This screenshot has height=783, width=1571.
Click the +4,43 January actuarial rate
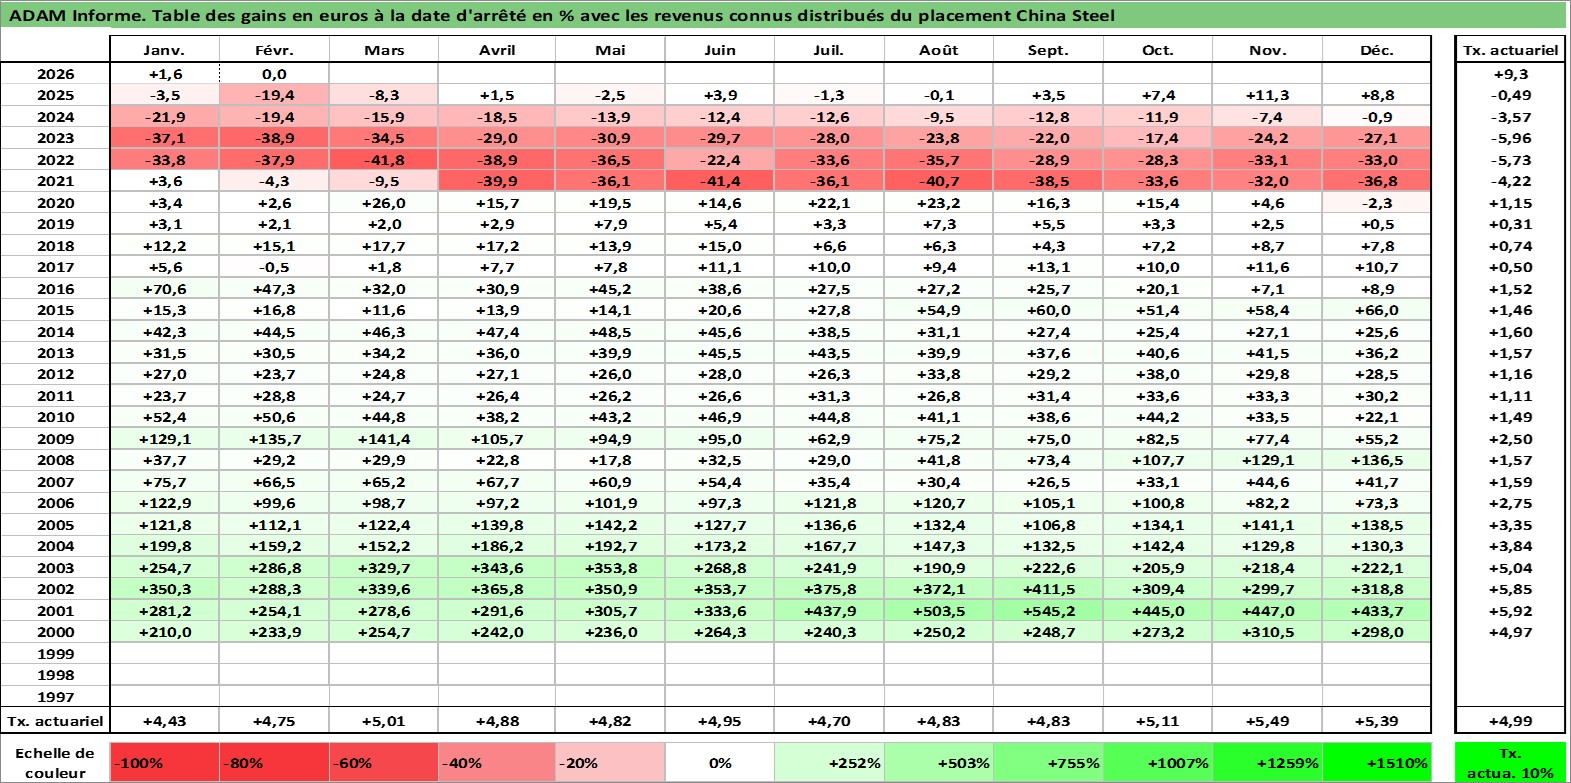click(x=164, y=721)
